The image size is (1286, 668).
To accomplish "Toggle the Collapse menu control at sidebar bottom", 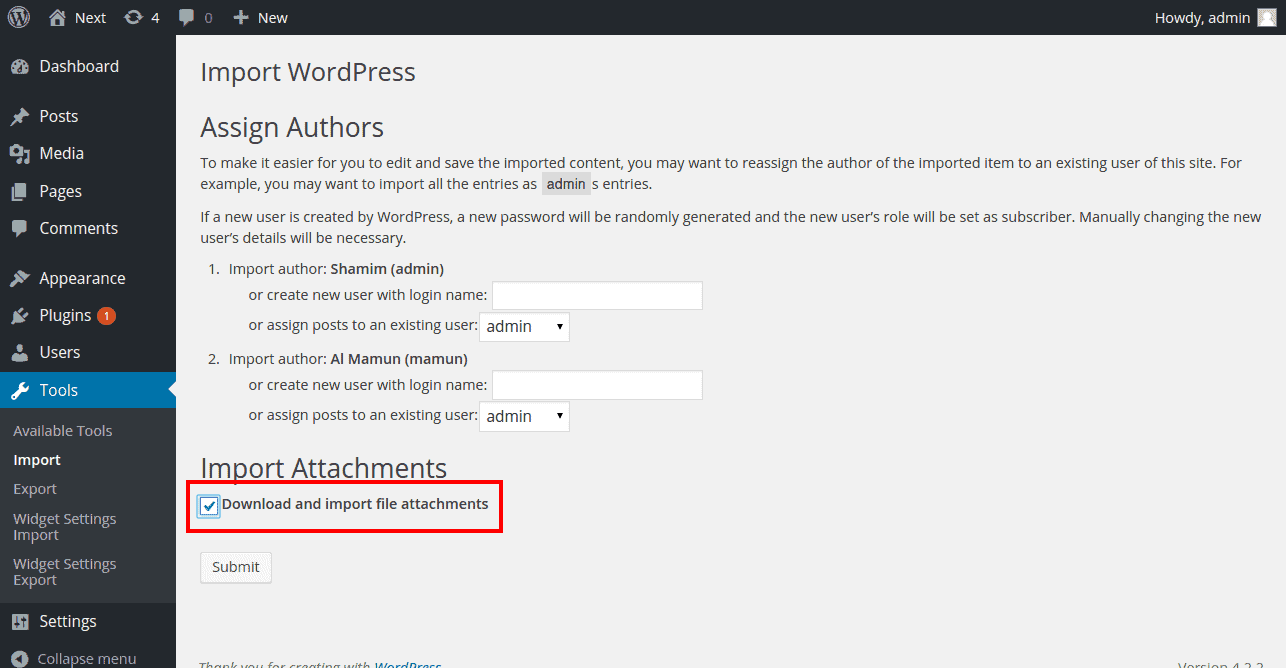I will [75, 657].
